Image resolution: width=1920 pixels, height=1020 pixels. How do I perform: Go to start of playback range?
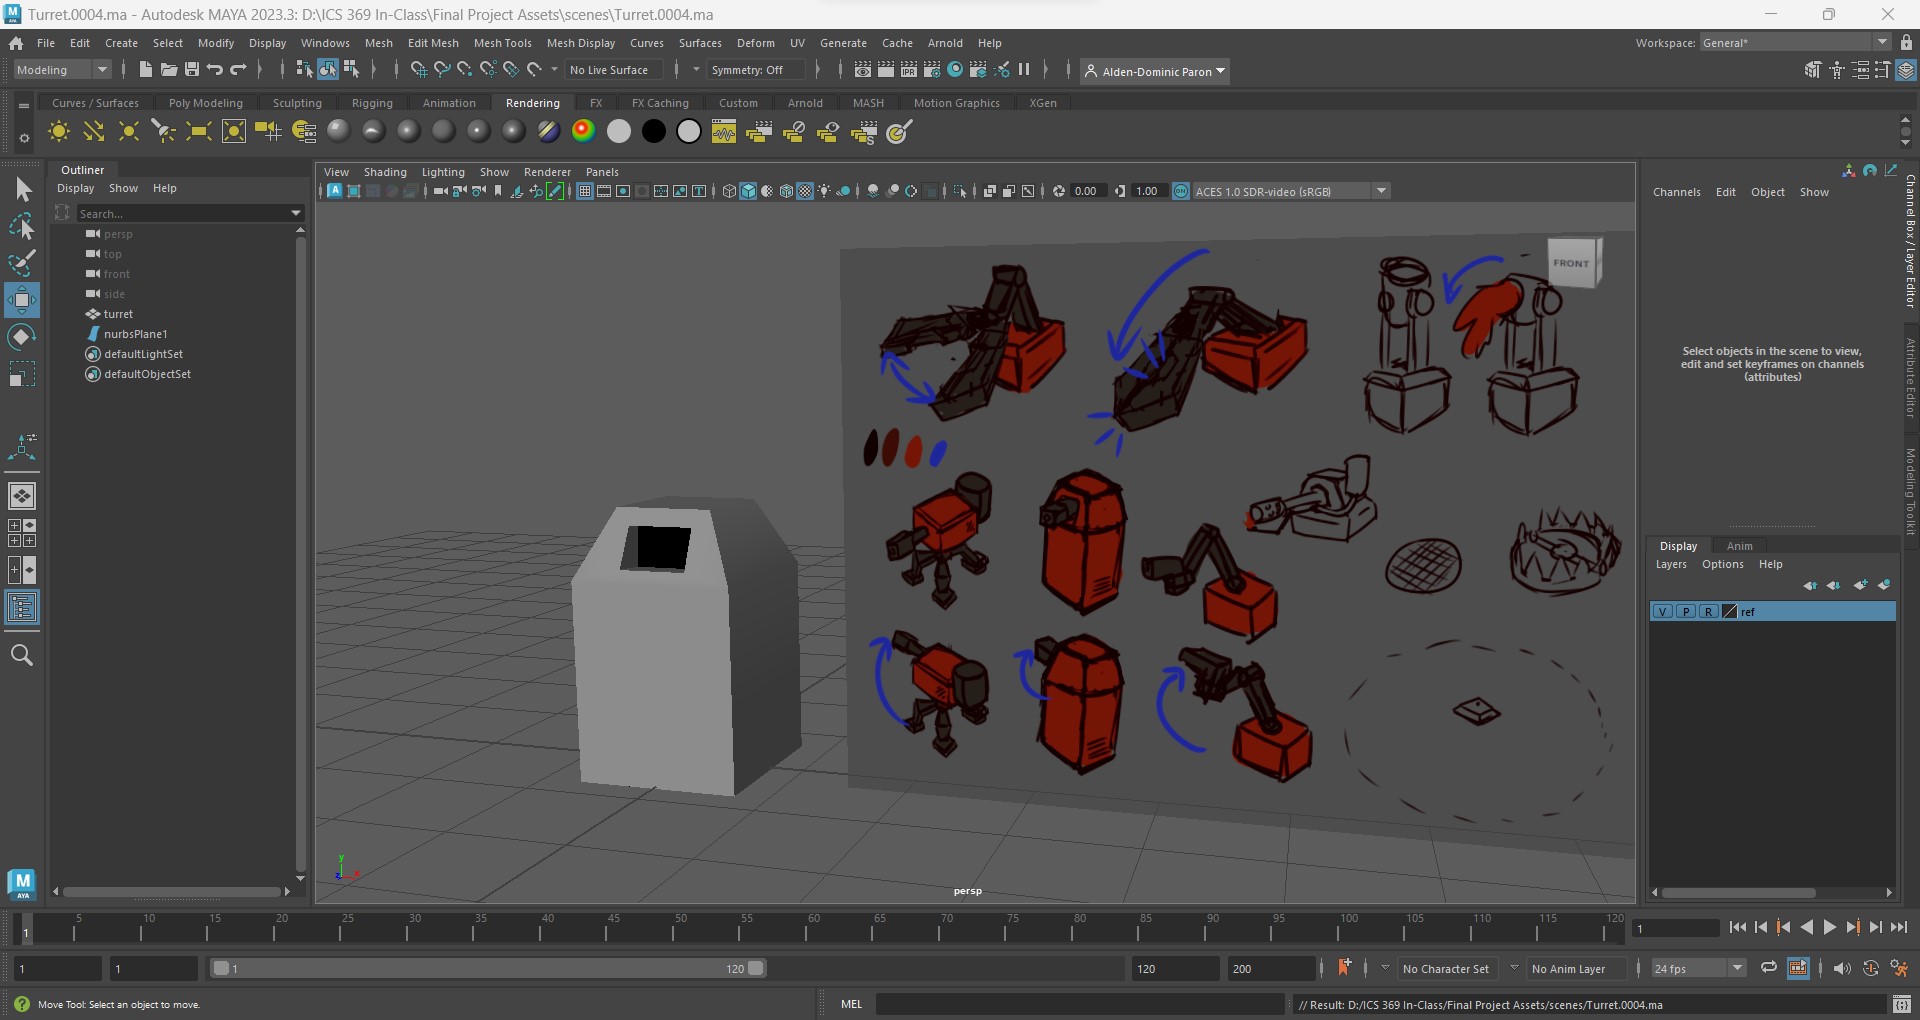coord(1738,927)
